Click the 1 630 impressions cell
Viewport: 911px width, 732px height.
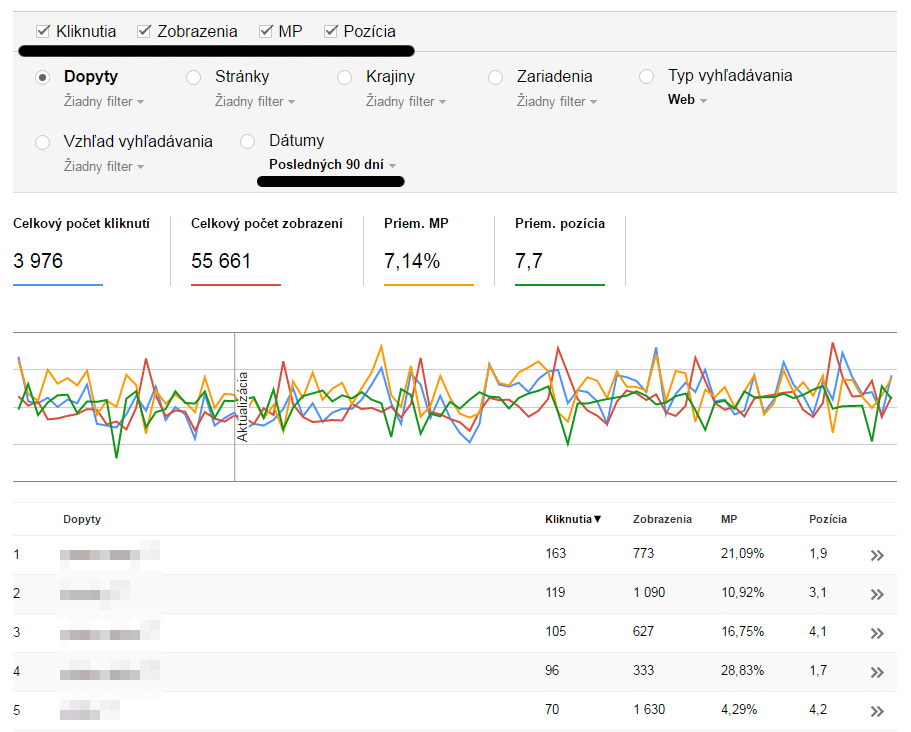(649, 709)
